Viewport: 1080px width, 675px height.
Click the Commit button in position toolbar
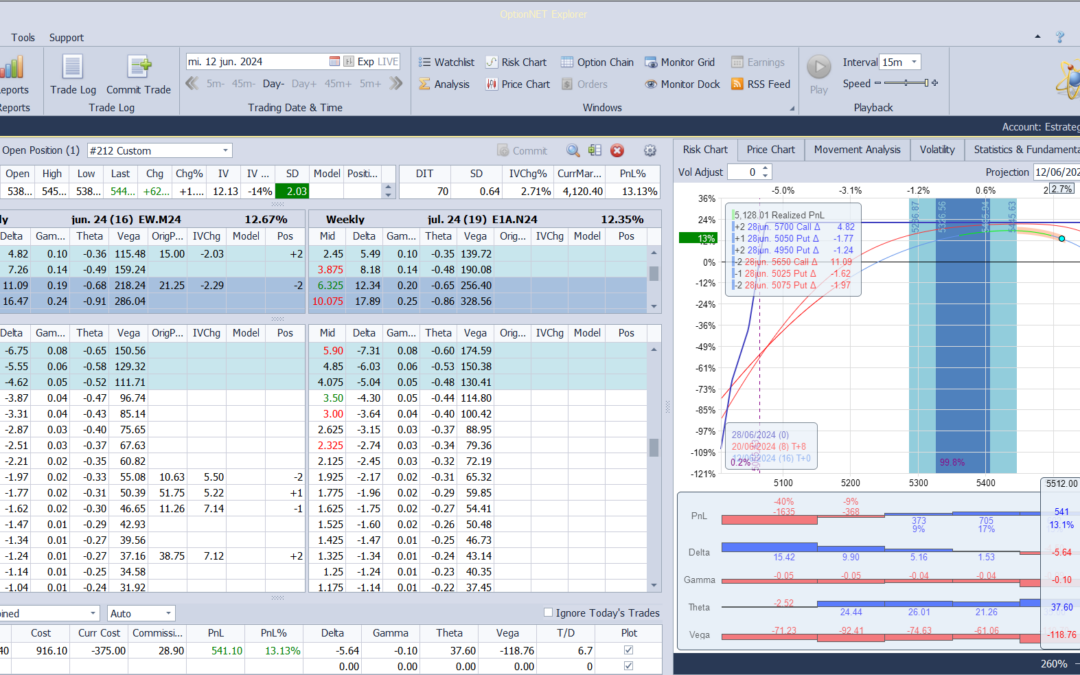coord(522,150)
